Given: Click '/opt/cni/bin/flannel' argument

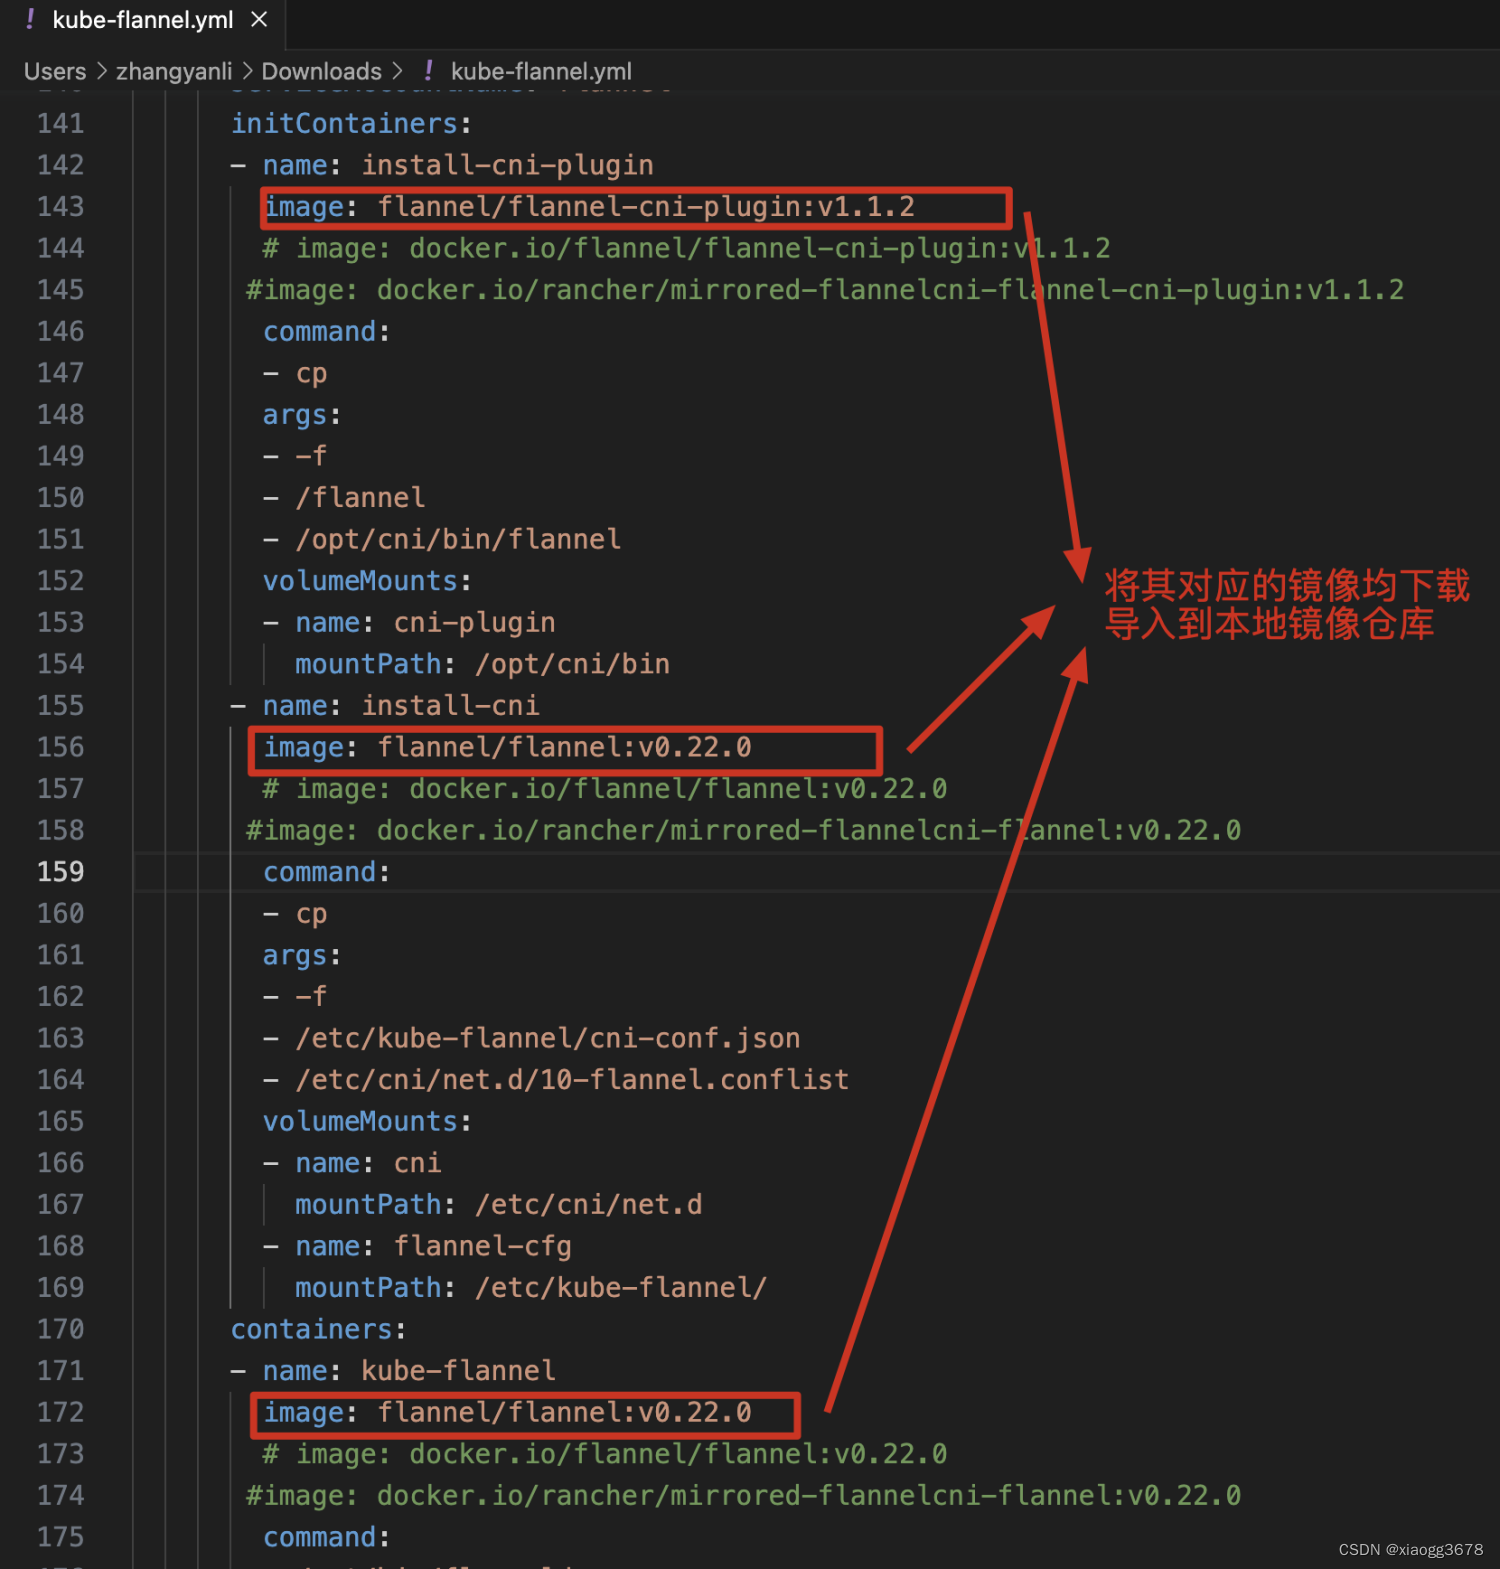Looking at the screenshot, I should point(458,540).
